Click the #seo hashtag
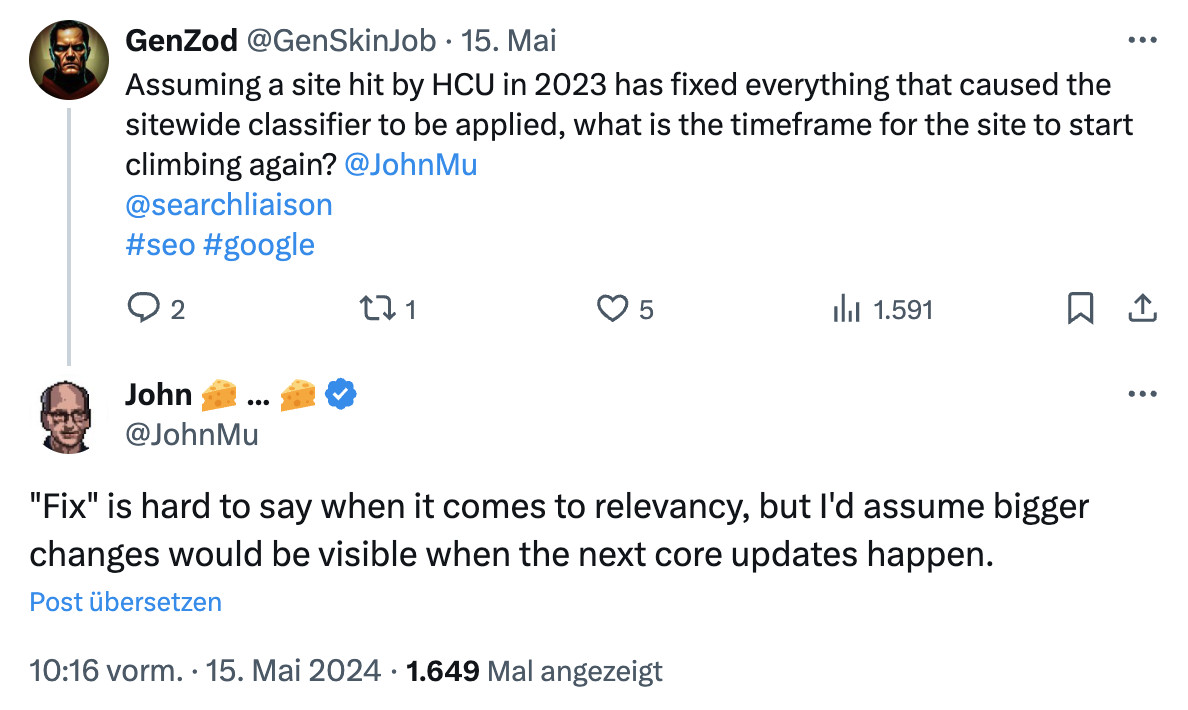The image size is (1188, 710). pyautogui.click(x=159, y=244)
